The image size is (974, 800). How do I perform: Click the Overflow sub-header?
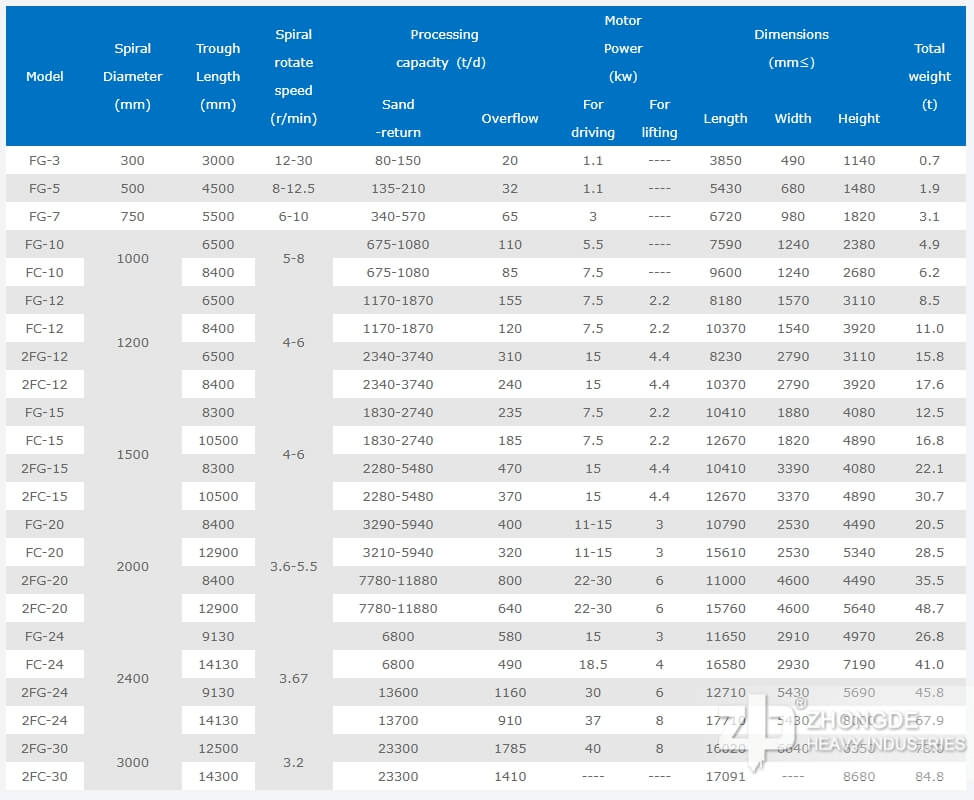click(510, 118)
